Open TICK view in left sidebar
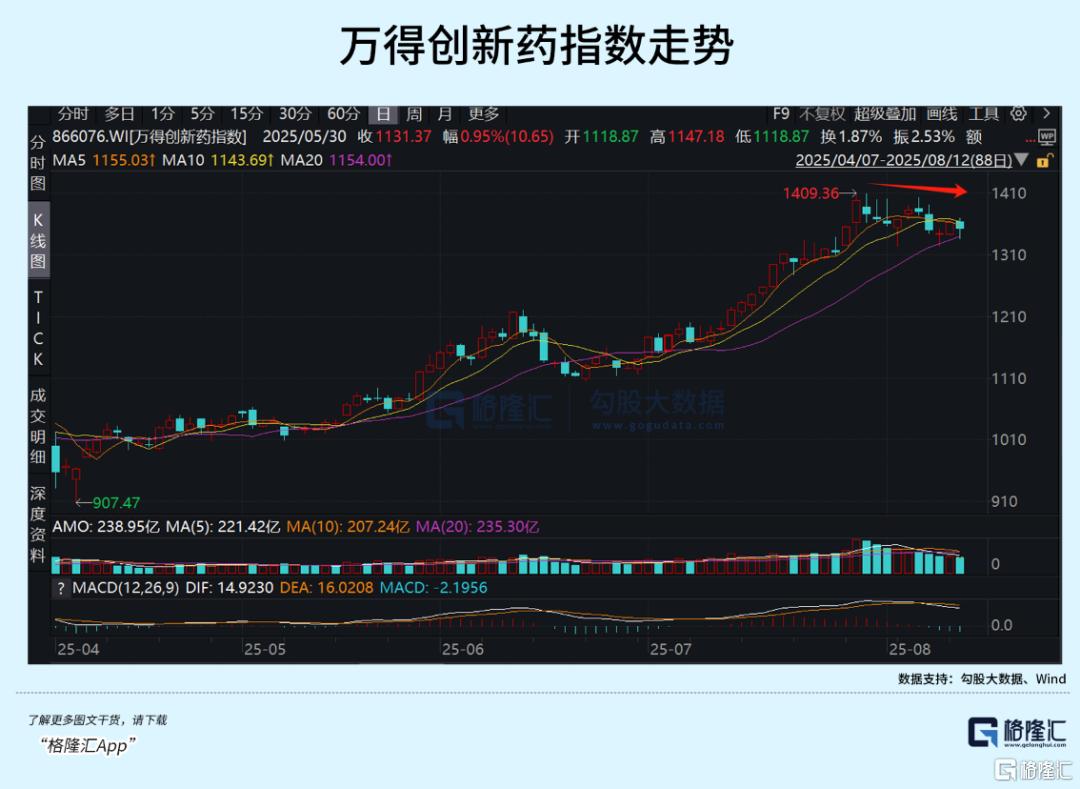1080x789 pixels. coord(38,328)
